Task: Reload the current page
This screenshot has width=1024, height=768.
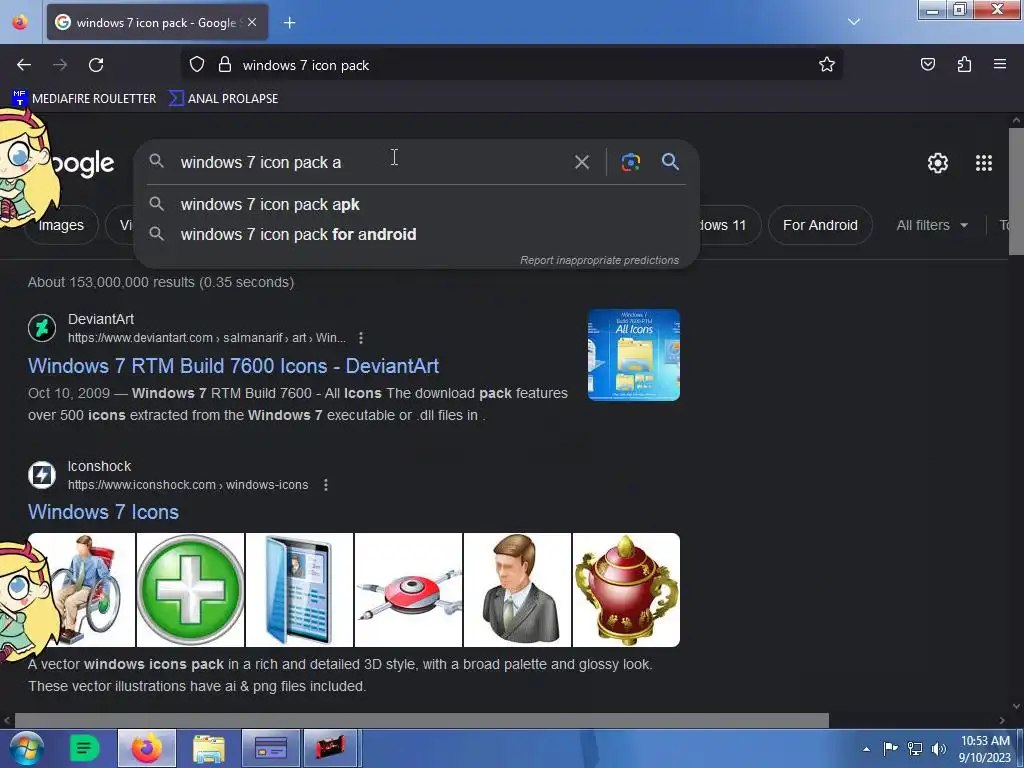Action: (96, 65)
